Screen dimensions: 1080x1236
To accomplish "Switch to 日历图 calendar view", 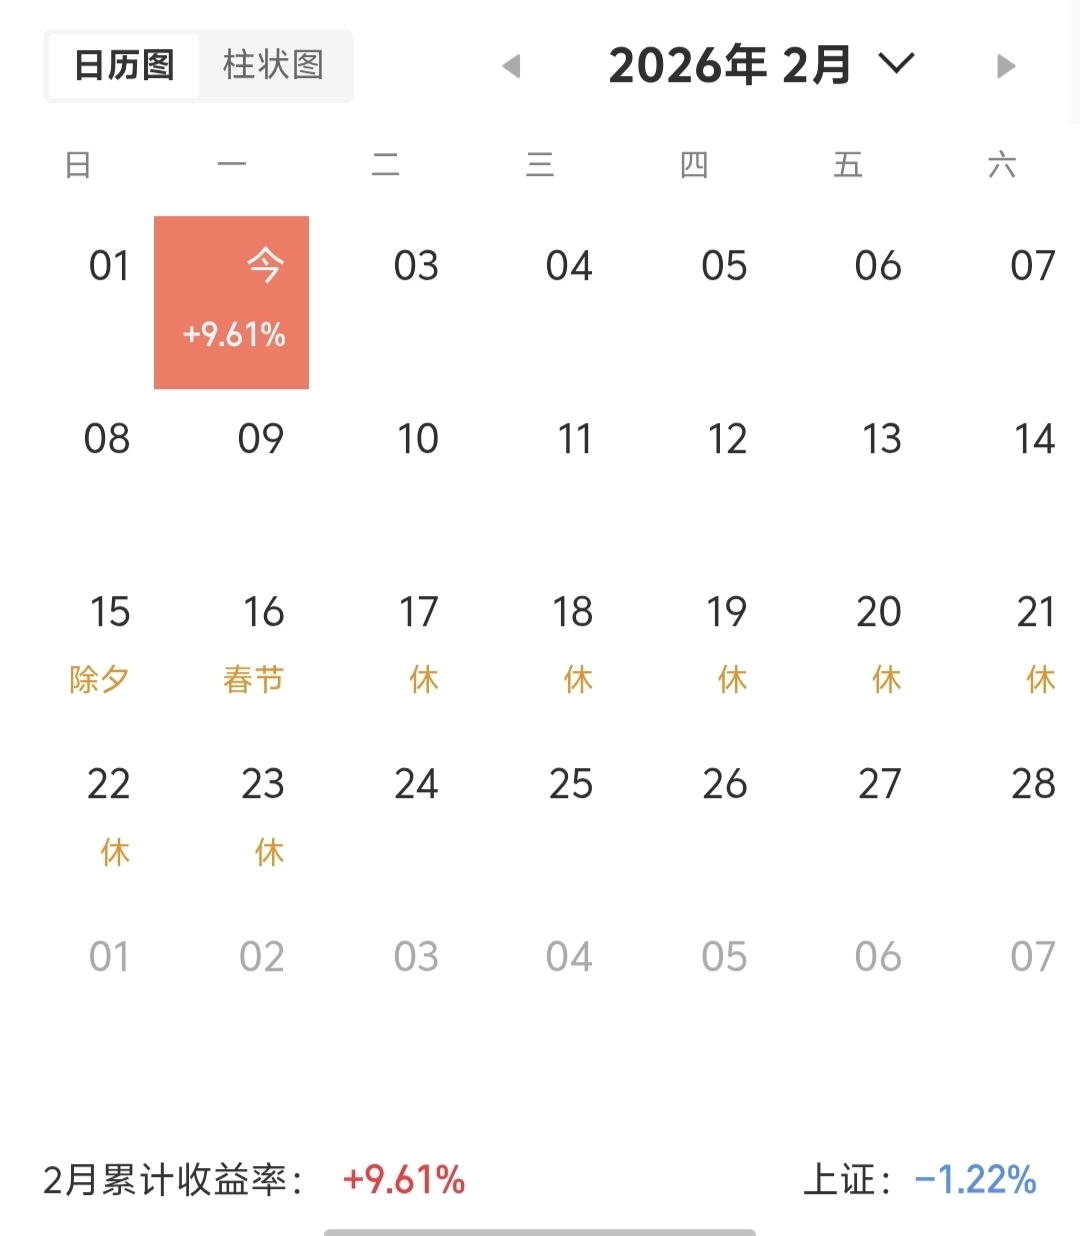I will pyautogui.click(x=124, y=66).
